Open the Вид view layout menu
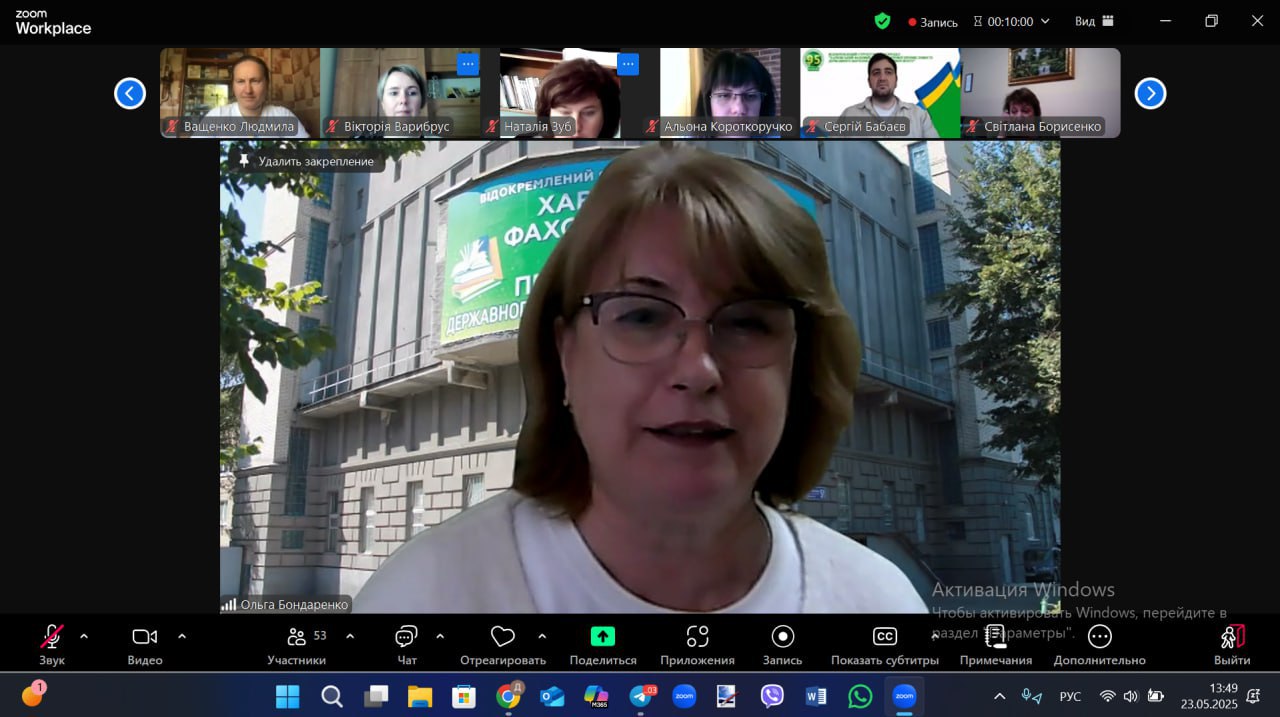Viewport: 1280px width, 717px height. tap(1094, 21)
